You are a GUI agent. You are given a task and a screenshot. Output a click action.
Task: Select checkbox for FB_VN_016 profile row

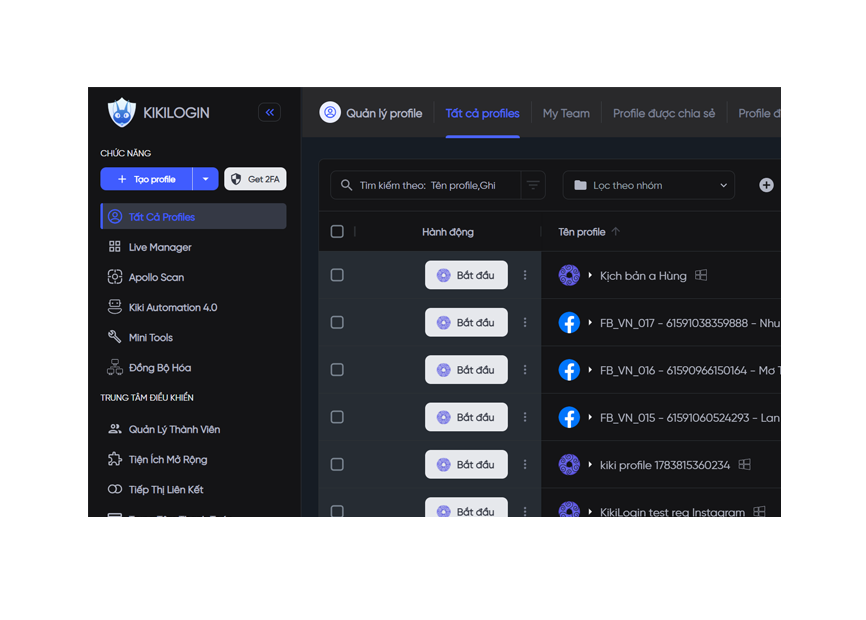pos(337,369)
